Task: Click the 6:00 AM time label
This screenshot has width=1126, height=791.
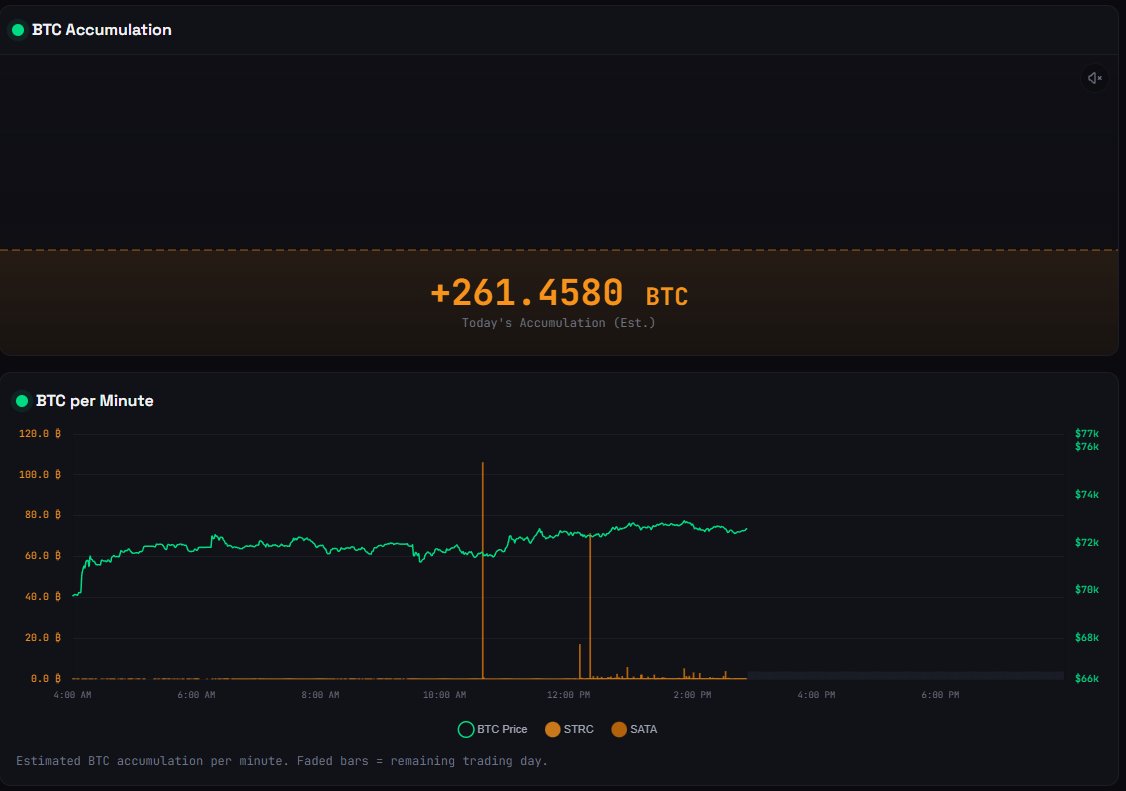Action: pos(196,695)
